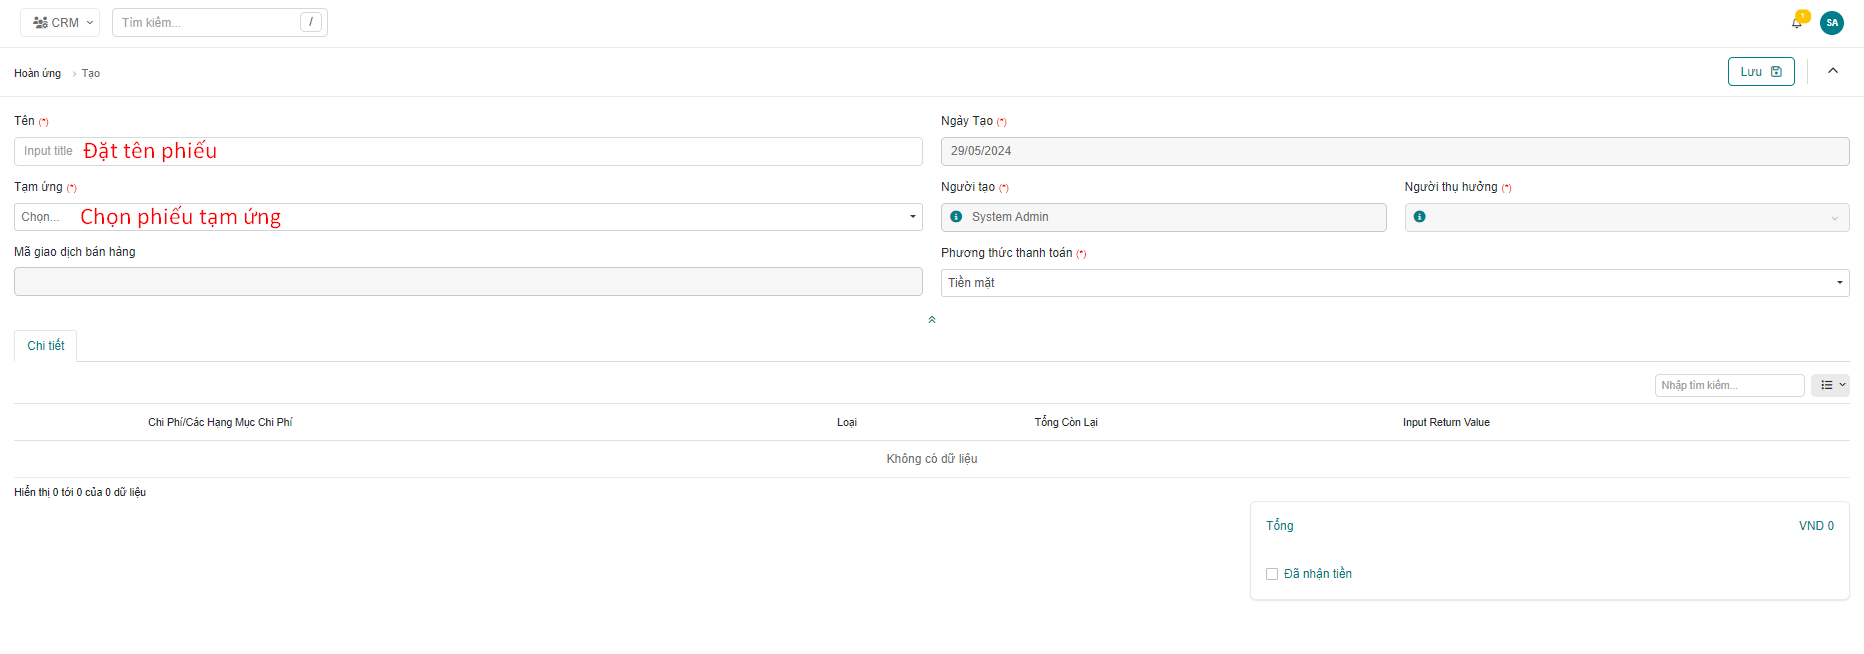Click the Nhập tìm kiếm table search
The height and width of the screenshot is (654, 1864).
point(1728,385)
